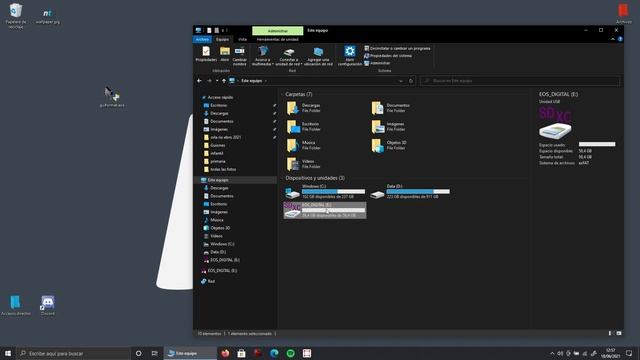The height and width of the screenshot is (360, 640).
Task: Select the Objetos 3D folder in Carpetas
Action: [x=389, y=145]
